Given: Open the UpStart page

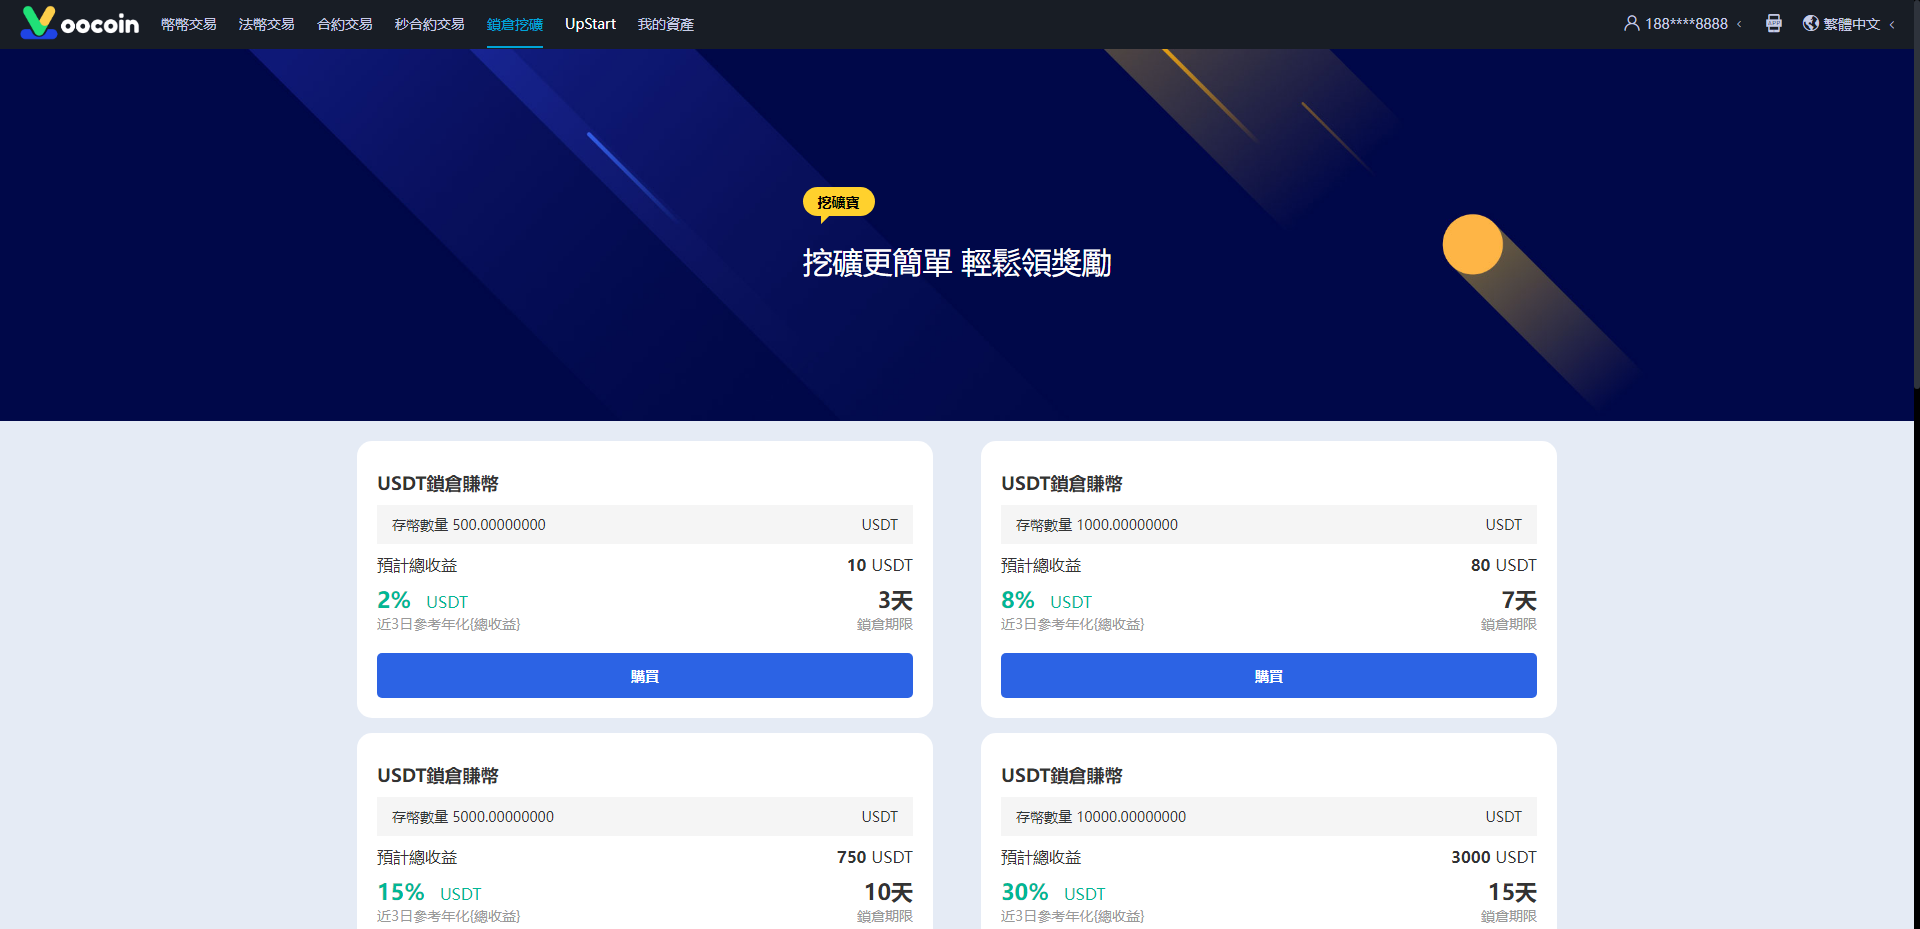Looking at the screenshot, I should pyautogui.click(x=590, y=24).
